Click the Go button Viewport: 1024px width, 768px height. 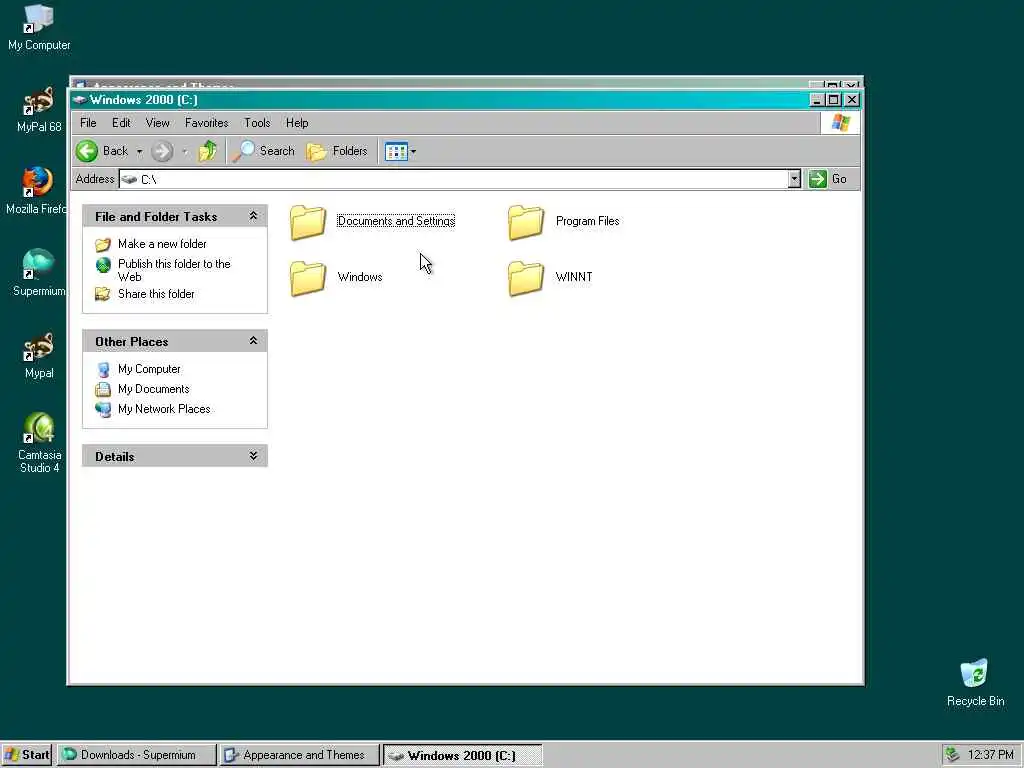[x=827, y=179]
